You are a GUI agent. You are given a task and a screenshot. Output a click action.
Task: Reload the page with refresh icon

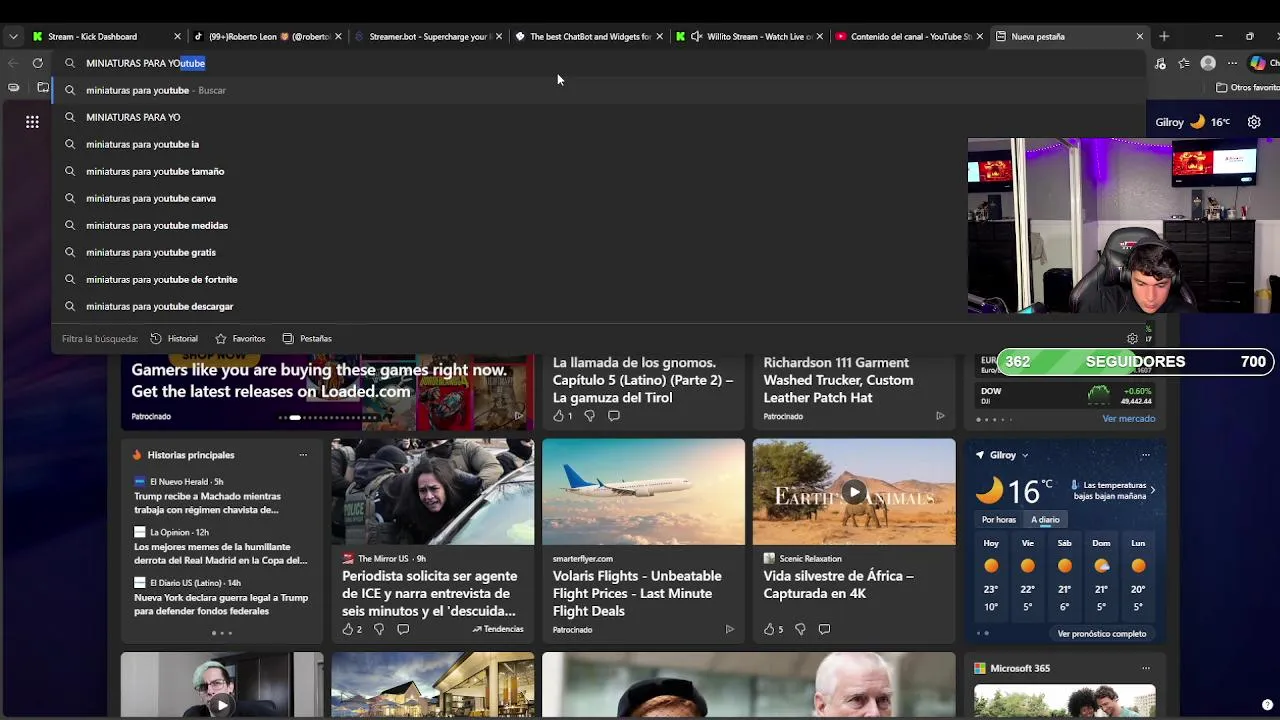click(37, 63)
